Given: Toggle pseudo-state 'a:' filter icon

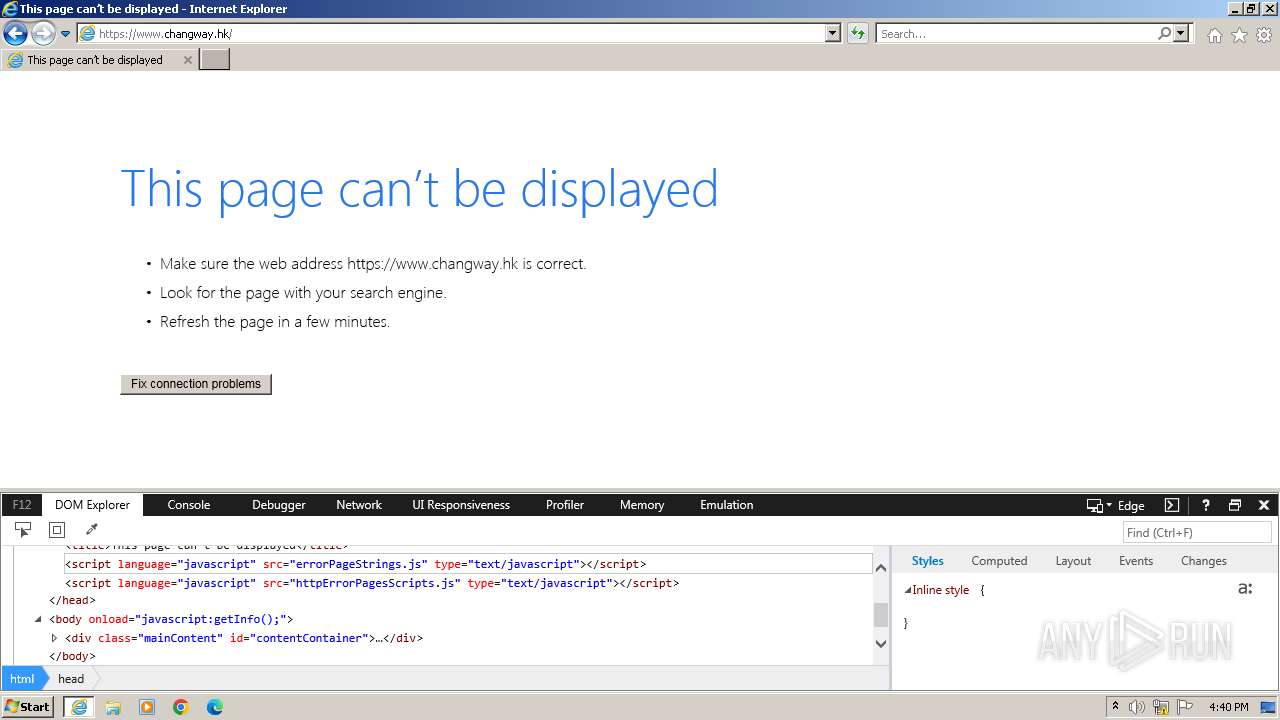Looking at the screenshot, I should [1245, 589].
